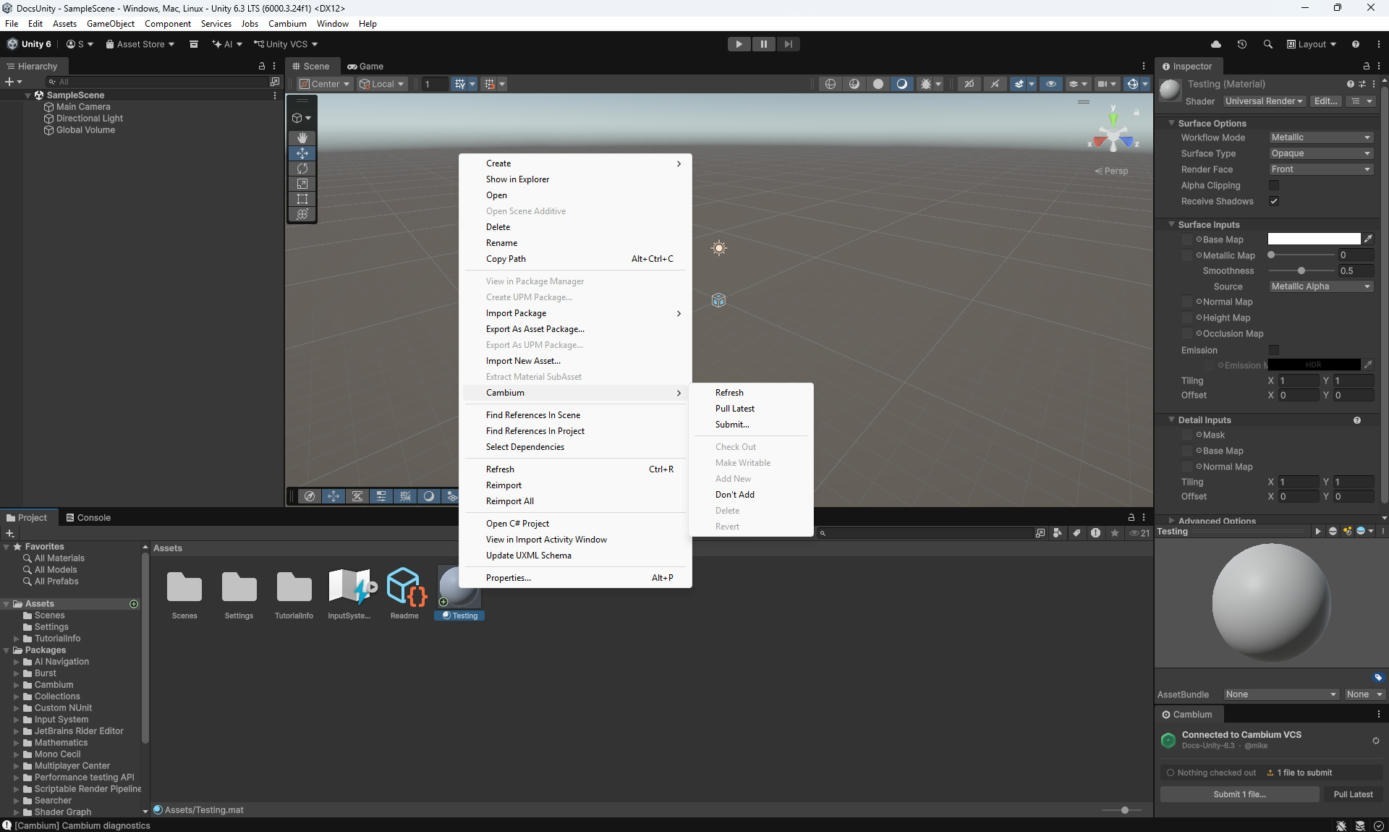Open the Package Manager toolbar icon
Viewport: 1389px width, 832px height.
[194, 44]
